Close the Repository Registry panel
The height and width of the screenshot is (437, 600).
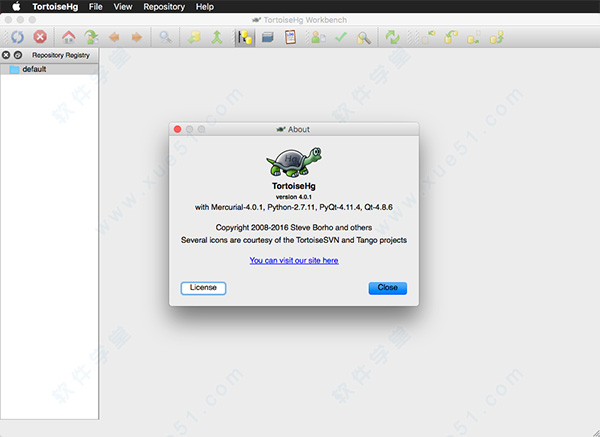point(6,55)
